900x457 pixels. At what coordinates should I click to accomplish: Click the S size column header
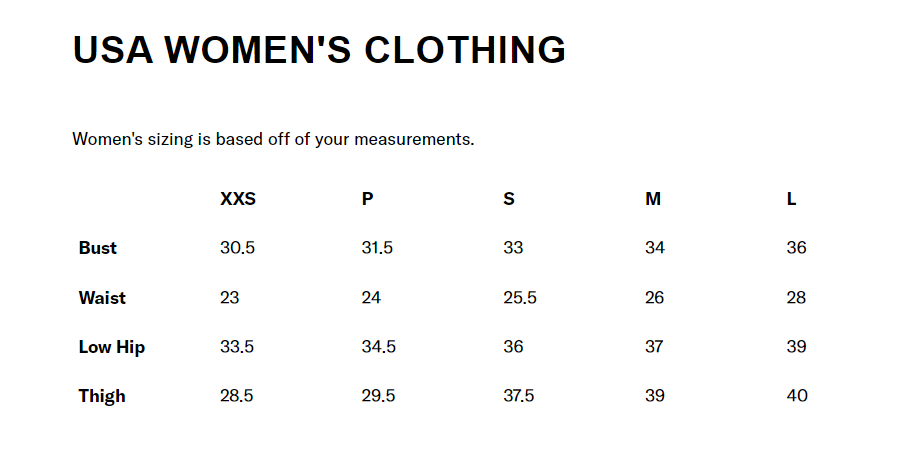tap(509, 199)
